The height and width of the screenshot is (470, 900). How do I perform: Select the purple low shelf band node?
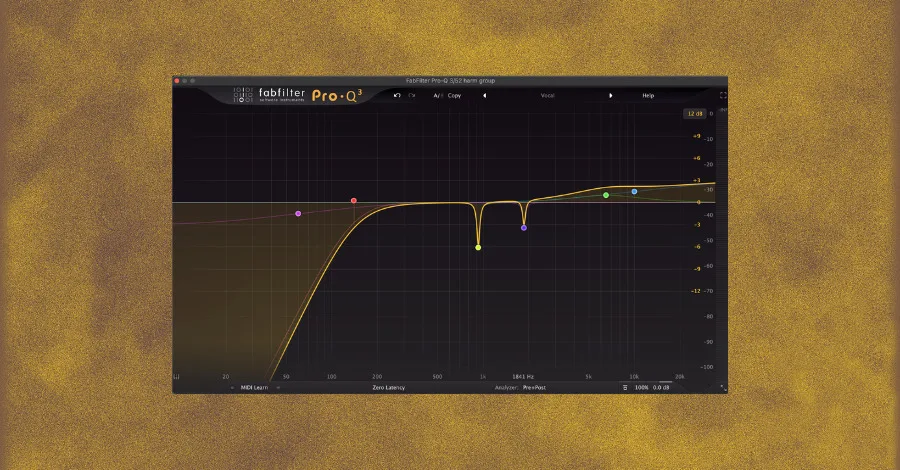pos(298,213)
